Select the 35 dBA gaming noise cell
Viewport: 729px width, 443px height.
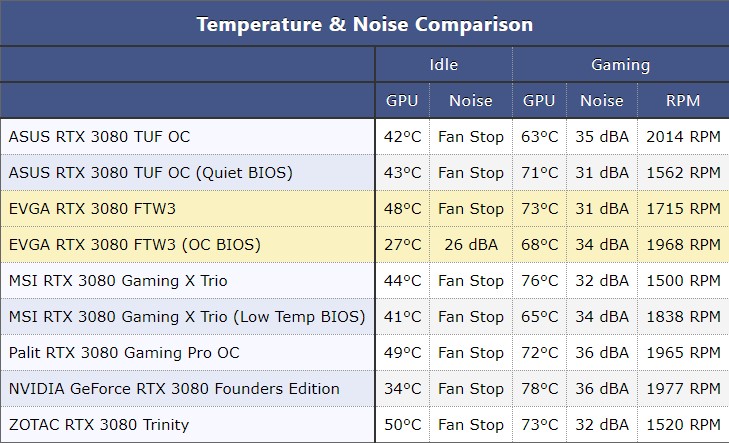point(602,136)
